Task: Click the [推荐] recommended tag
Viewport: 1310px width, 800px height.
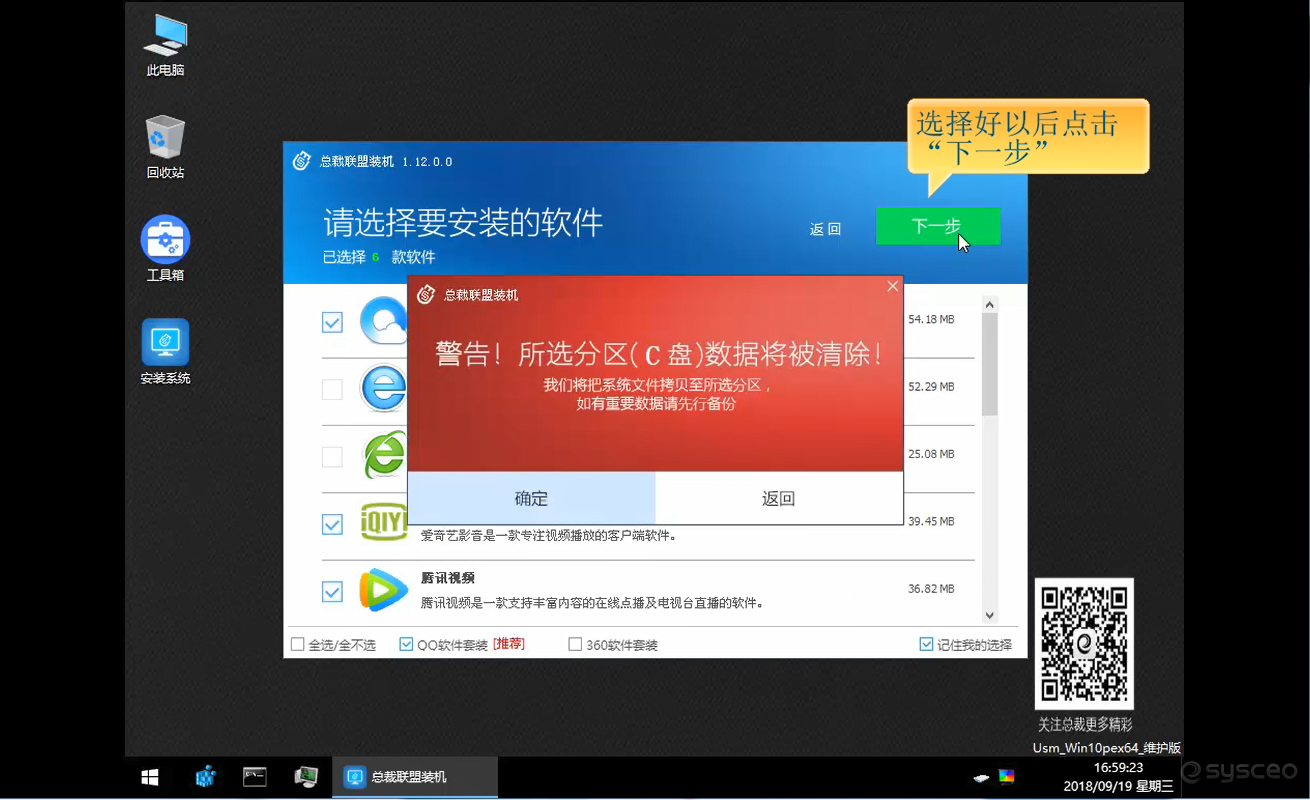Action: 508,644
